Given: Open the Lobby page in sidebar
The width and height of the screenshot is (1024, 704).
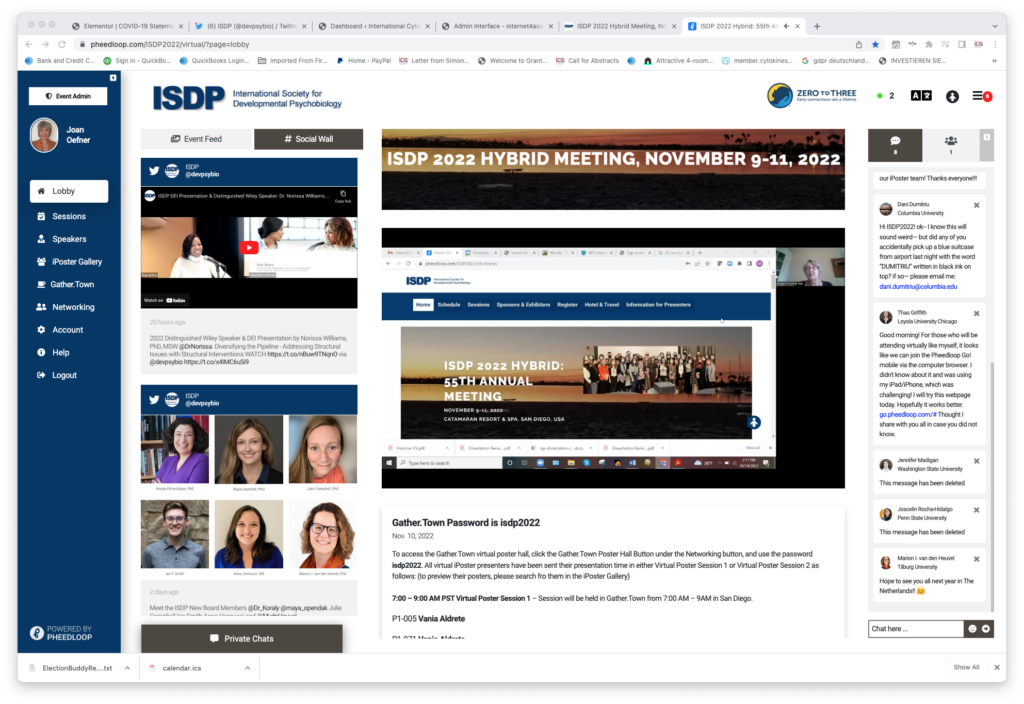Looking at the screenshot, I should (x=69, y=191).
